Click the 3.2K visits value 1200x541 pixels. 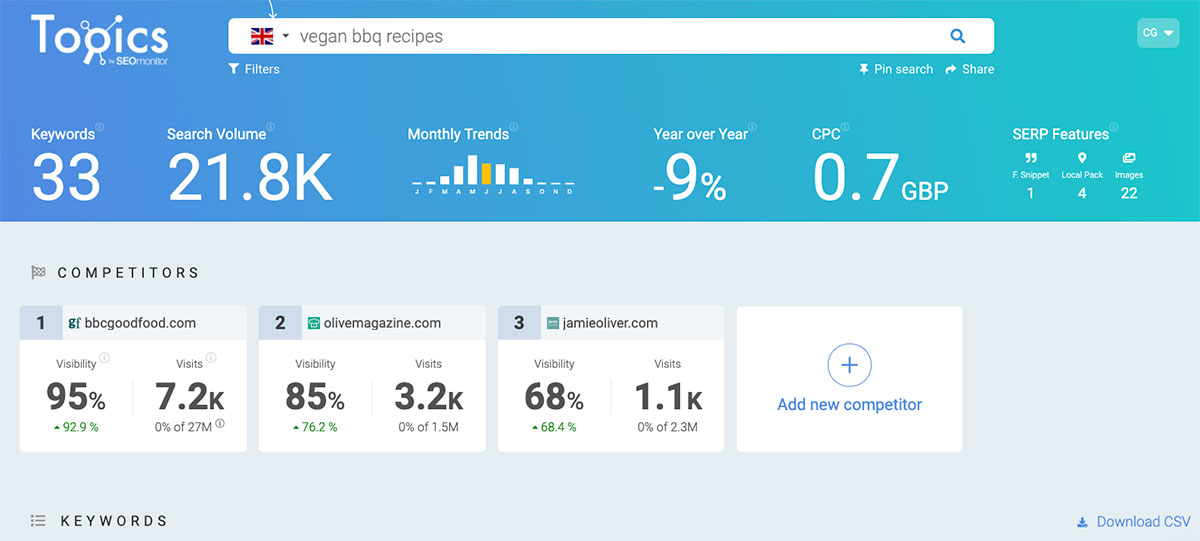pyautogui.click(x=429, y=397)
